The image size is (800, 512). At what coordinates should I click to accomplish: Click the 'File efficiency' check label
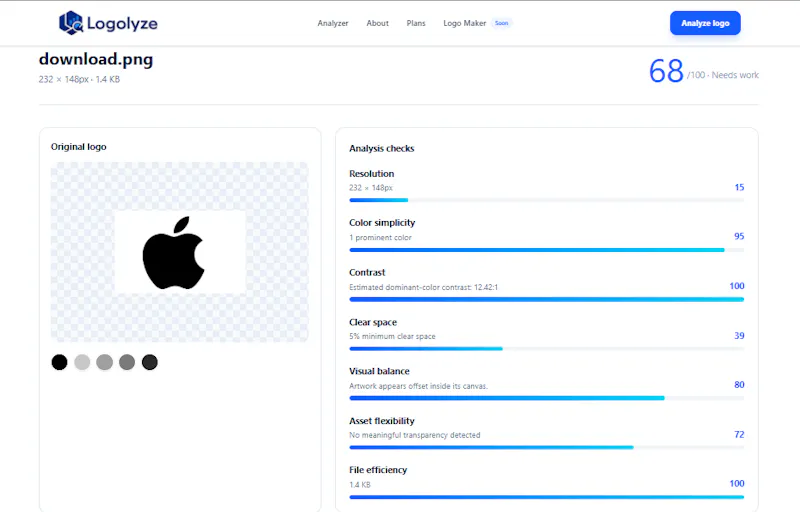point(378,470)
